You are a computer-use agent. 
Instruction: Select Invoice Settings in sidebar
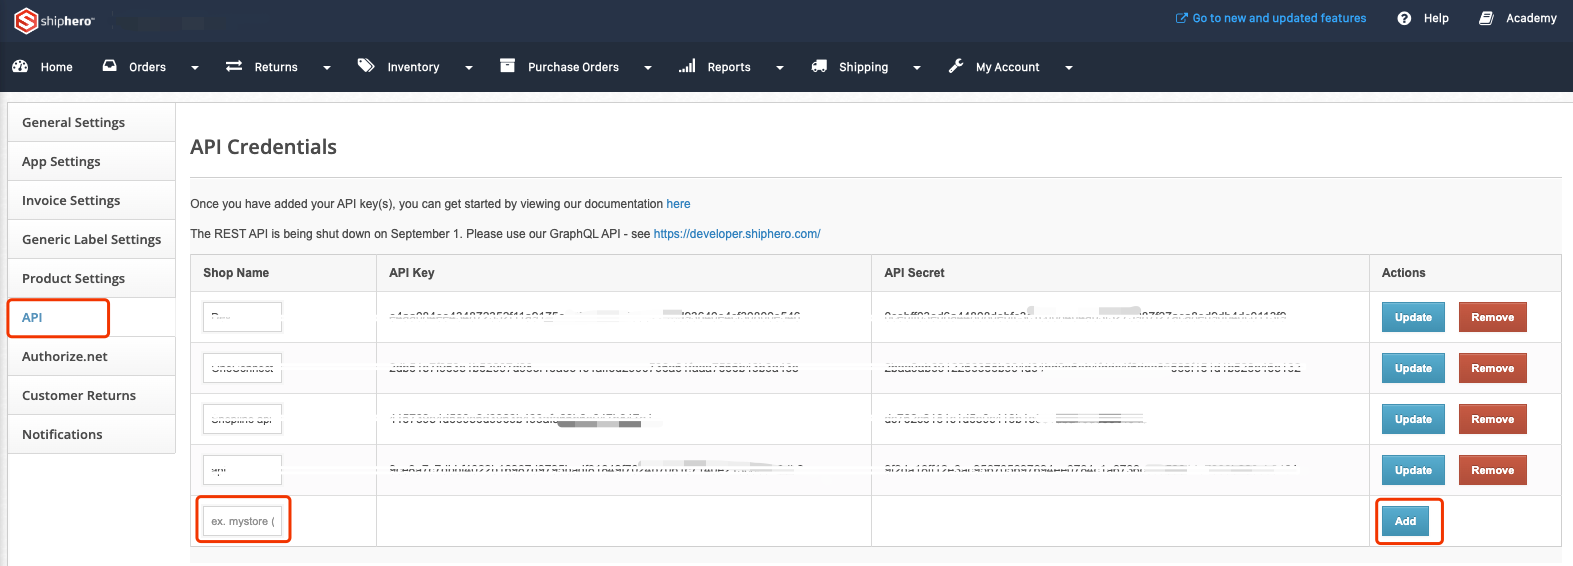91,200
